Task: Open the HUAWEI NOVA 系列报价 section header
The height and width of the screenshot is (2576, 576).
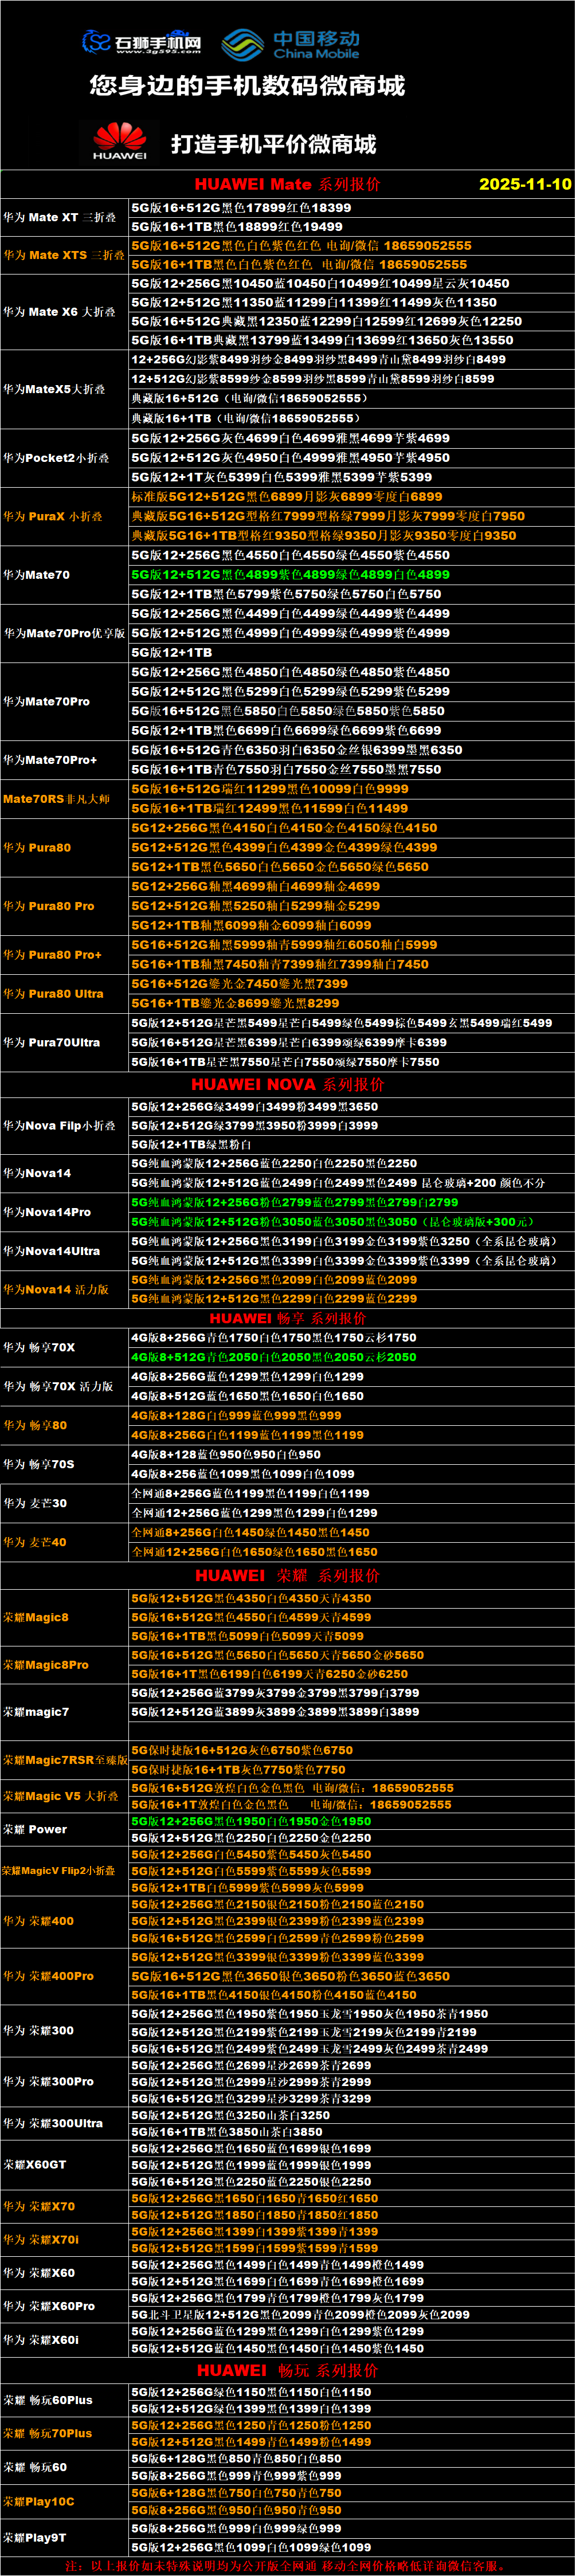Action: [287, 1085]
